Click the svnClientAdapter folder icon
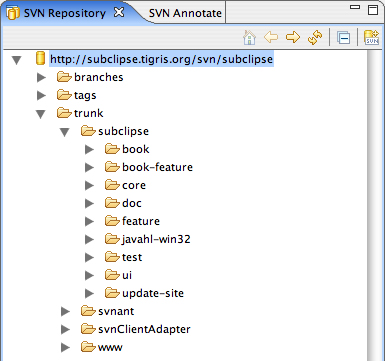The height and width of the screenshot is (361, 385). pos(88,329)
